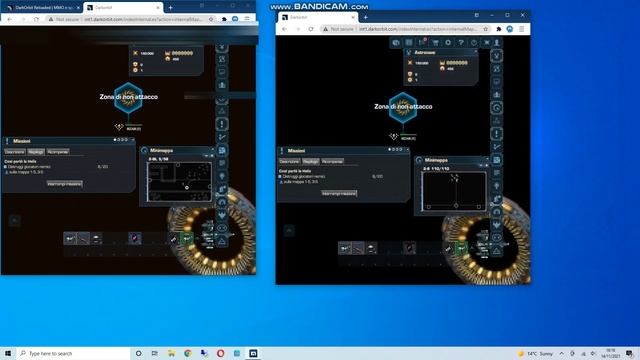Click the warning triangle sidebar icon in right game
Viewport: 640px width, 360px height.
(x=497, y=251)
